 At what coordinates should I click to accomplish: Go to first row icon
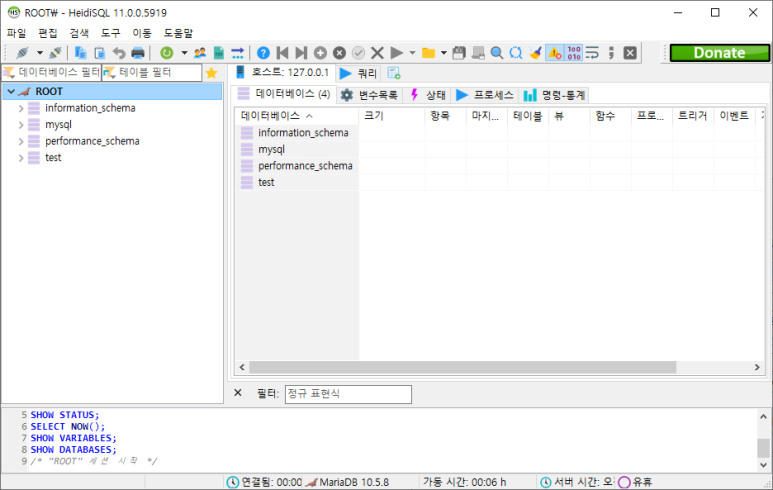[x=282, y=53]
